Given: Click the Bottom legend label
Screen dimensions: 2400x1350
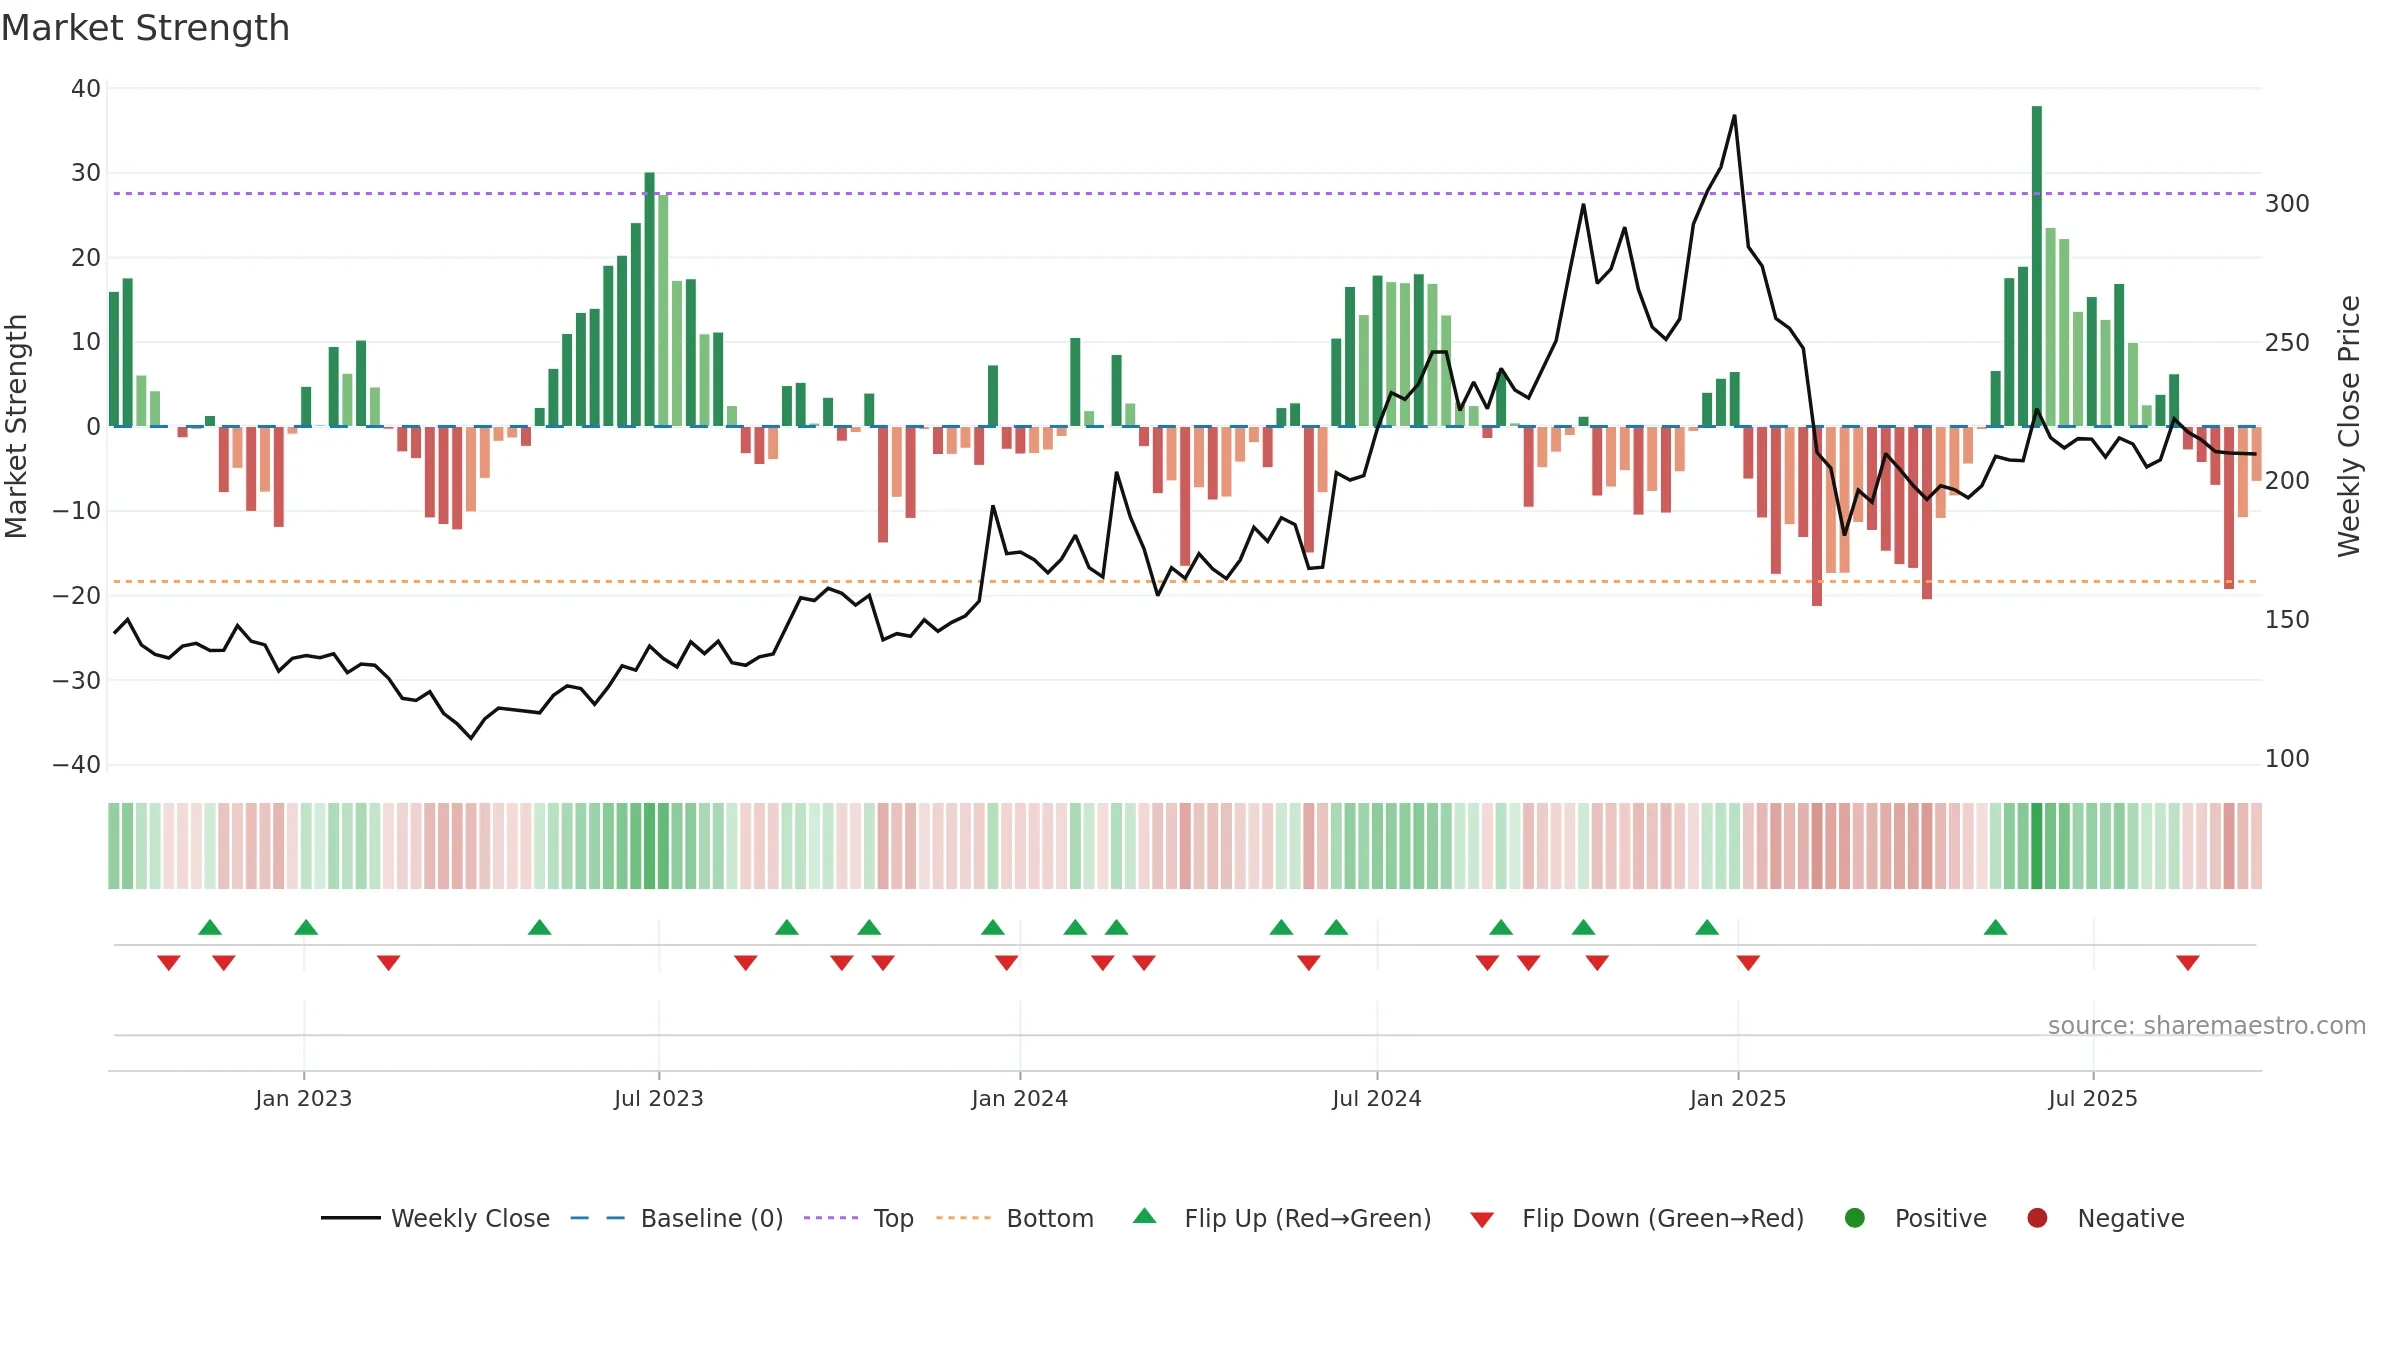Looking at the screenshot, I should [1050, 1218].
